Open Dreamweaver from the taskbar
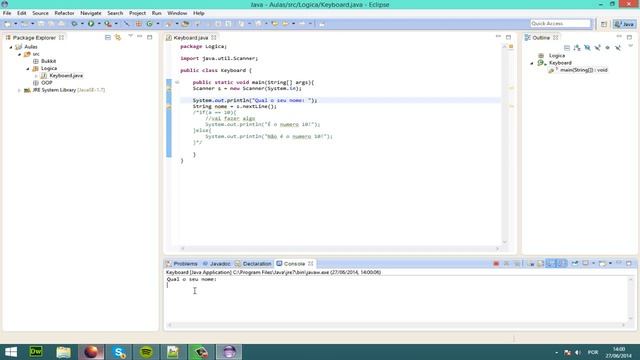The height and width of the screenshot is (360, 640). coord(36,351)
